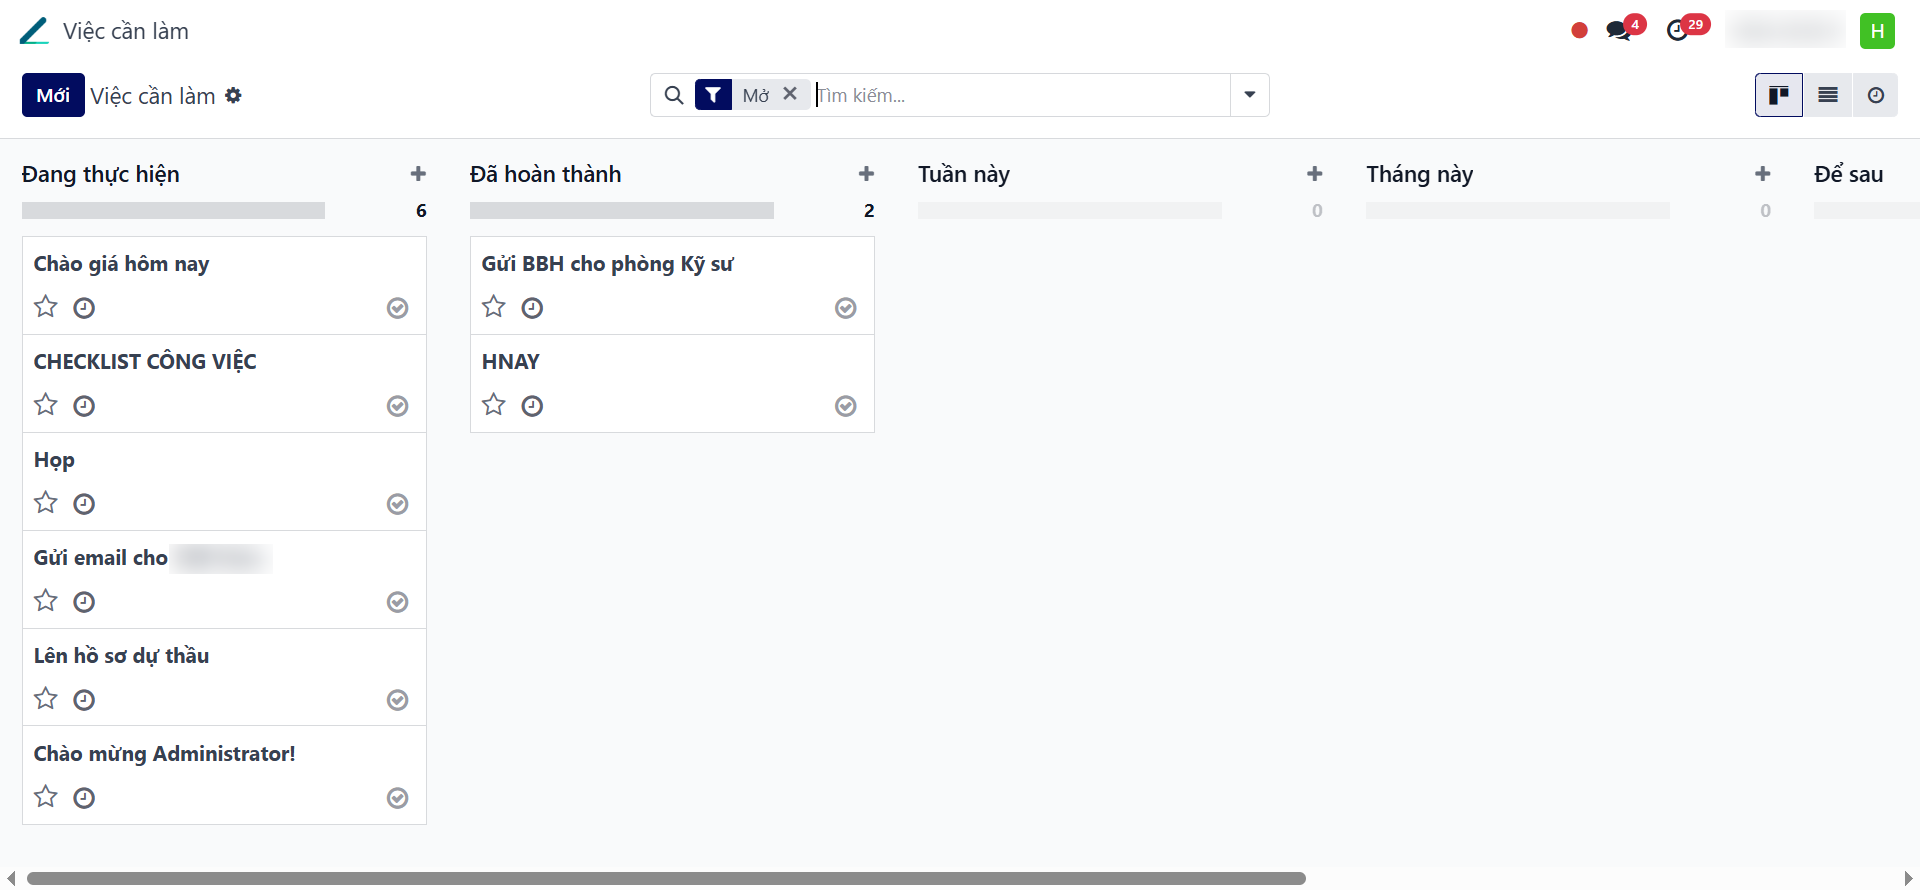Remove the Mở filter tag
Image resolution: width=1920 pixels, height=890 pixels.
790,94
